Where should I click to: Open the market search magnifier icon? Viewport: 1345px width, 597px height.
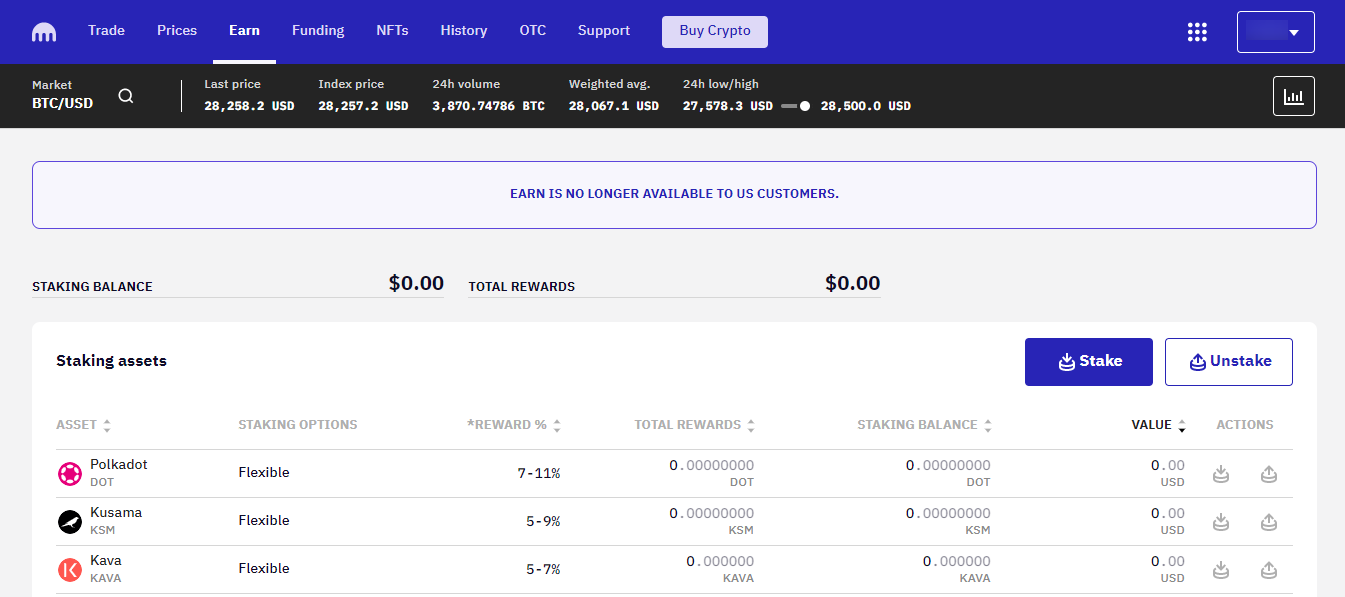tap(126, 96)
